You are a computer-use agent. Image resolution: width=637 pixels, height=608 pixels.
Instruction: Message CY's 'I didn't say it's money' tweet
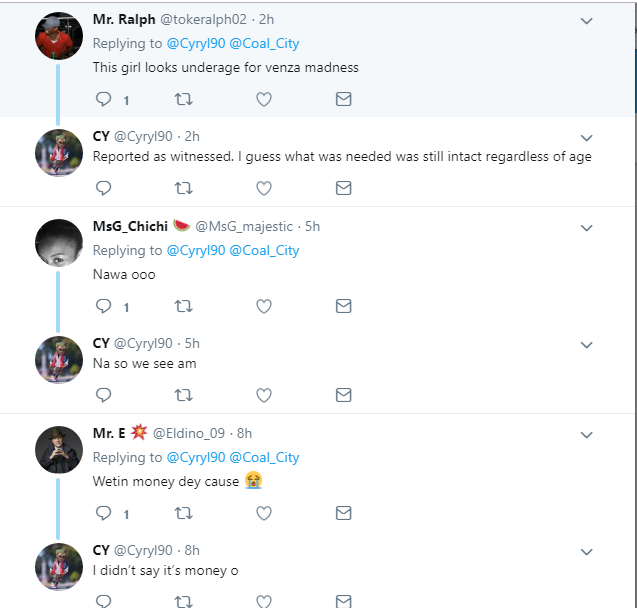click(343, 601)
